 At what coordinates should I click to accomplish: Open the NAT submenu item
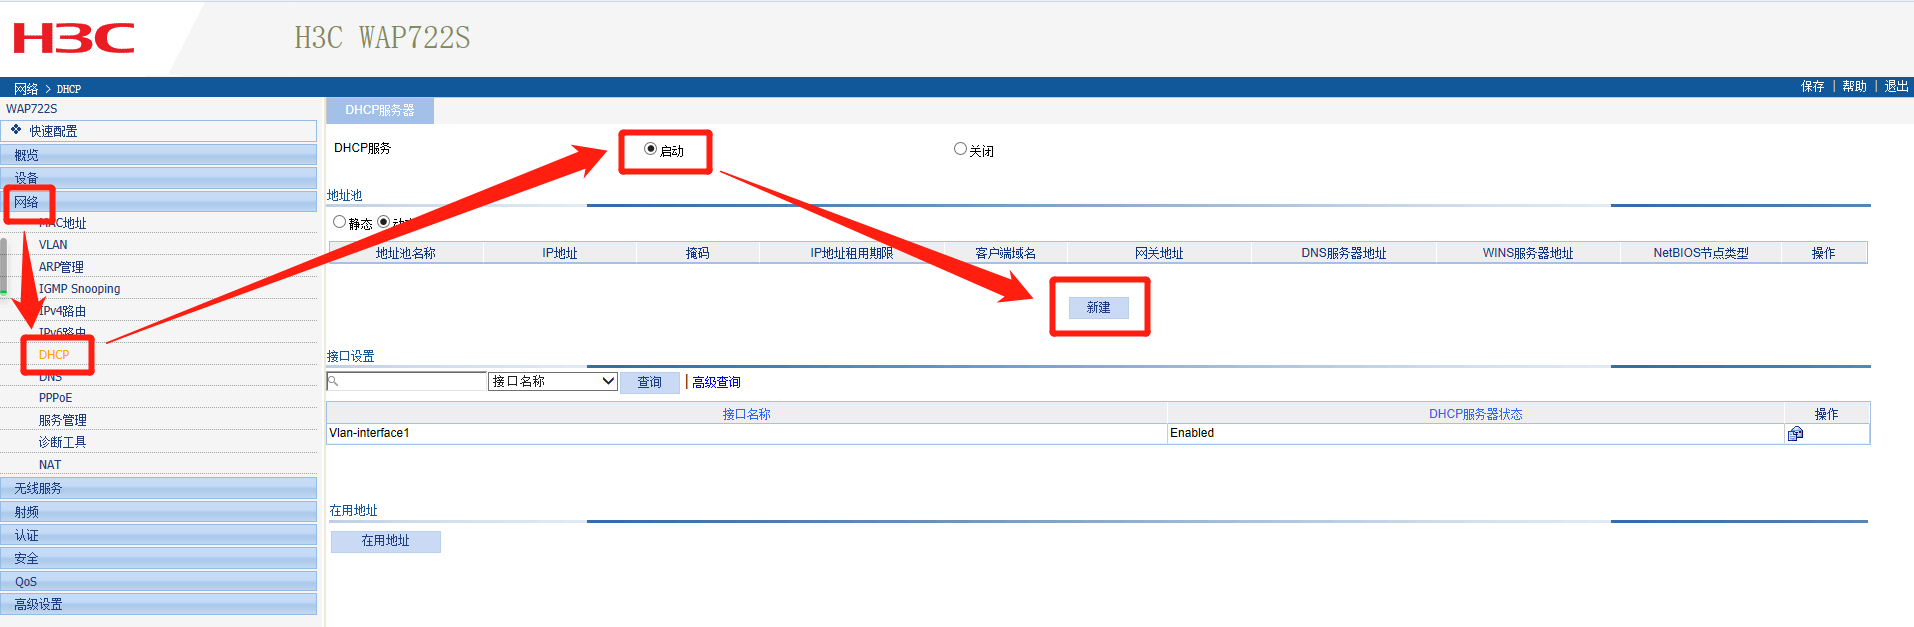50,465
